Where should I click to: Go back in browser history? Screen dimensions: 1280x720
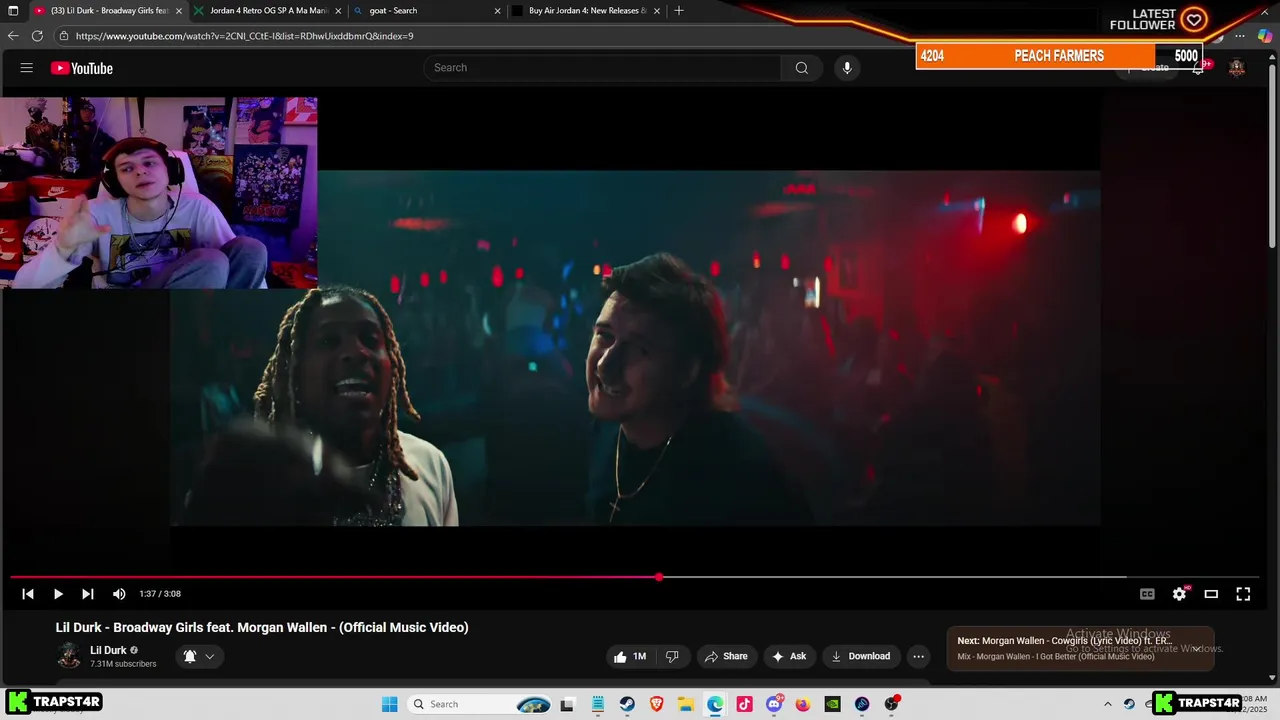[x=13, y=36]
